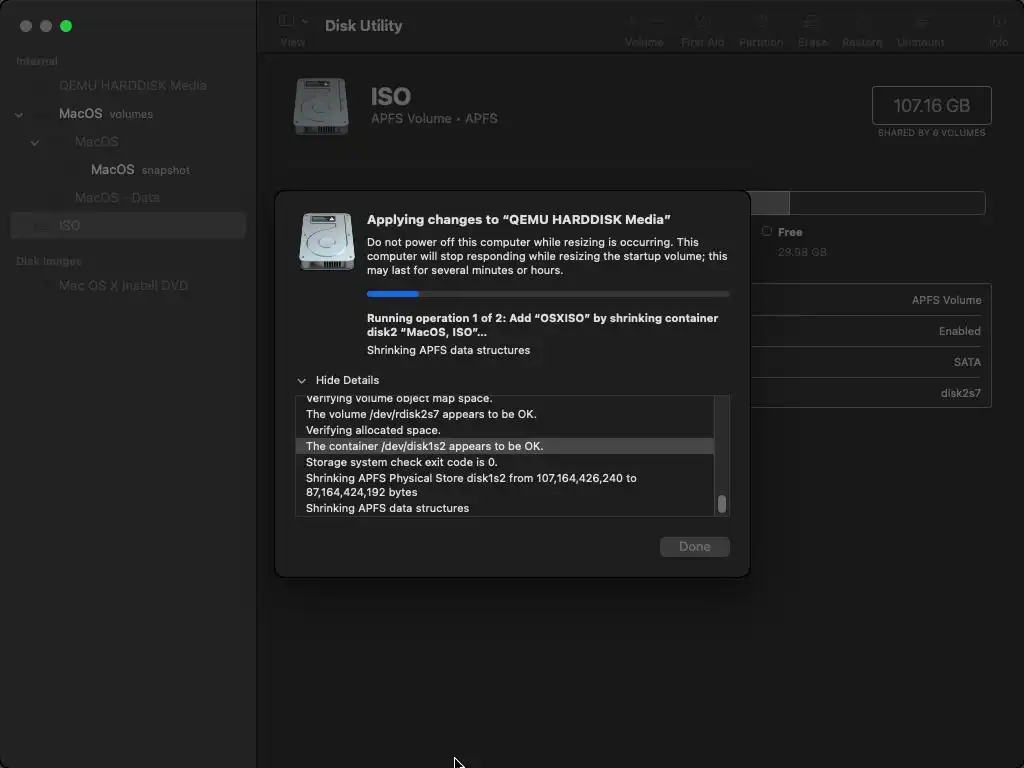The image size is (1024, 768).
Task: Click the 'APFS Volume • APFS' subtitle
Action: pos(434,118)
